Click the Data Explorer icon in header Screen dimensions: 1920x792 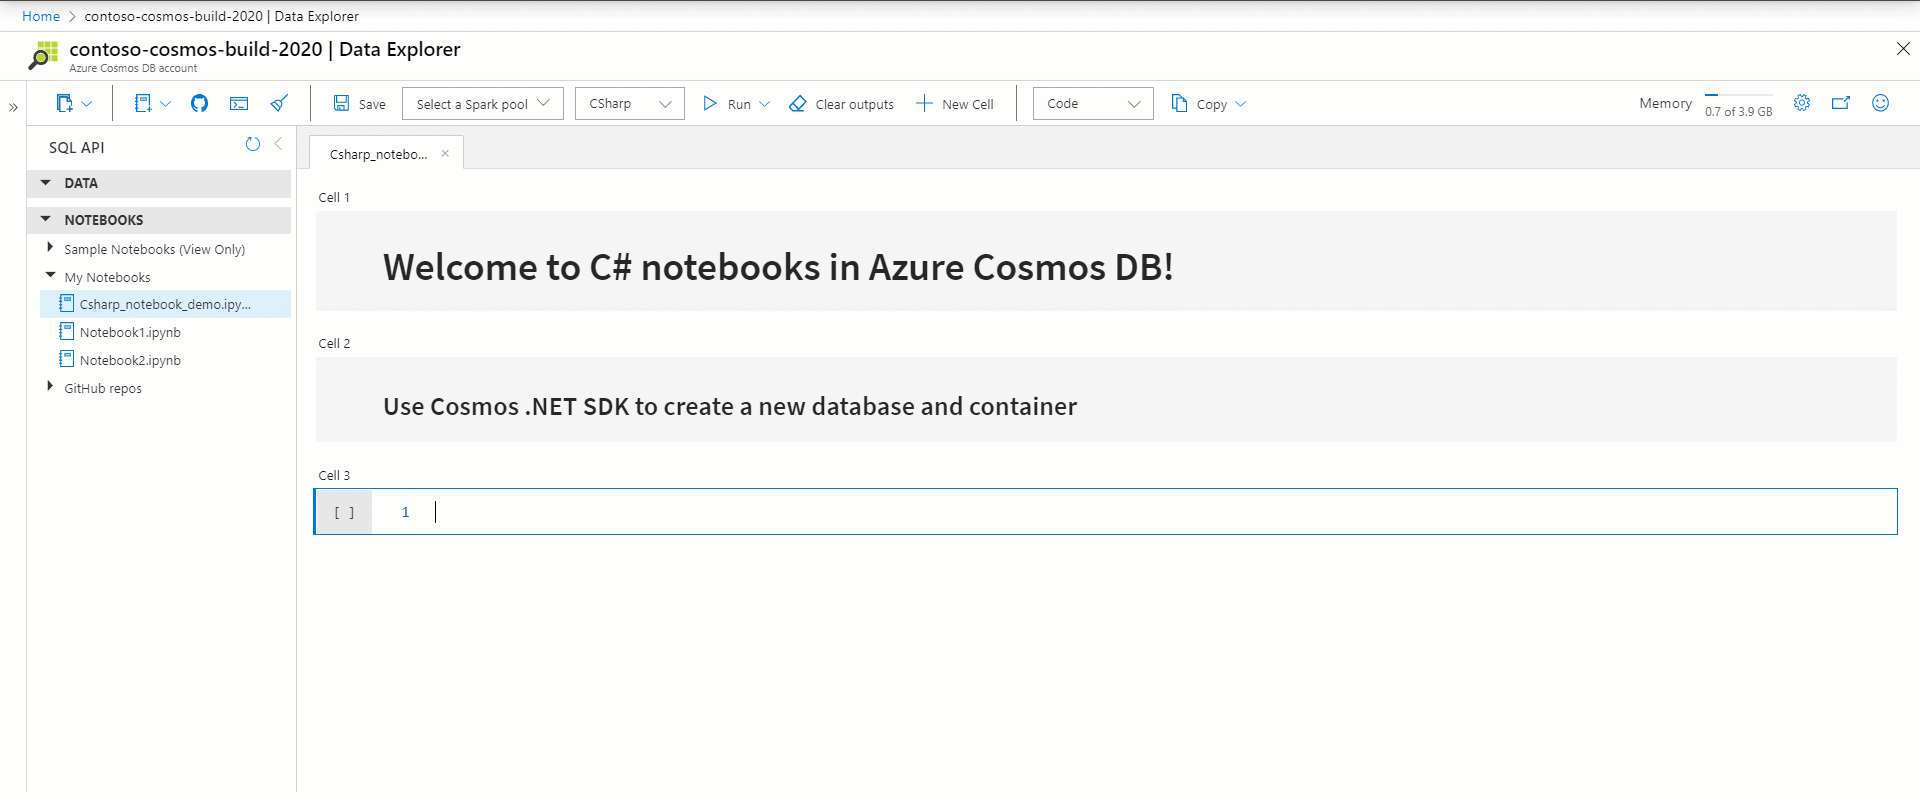43,55
